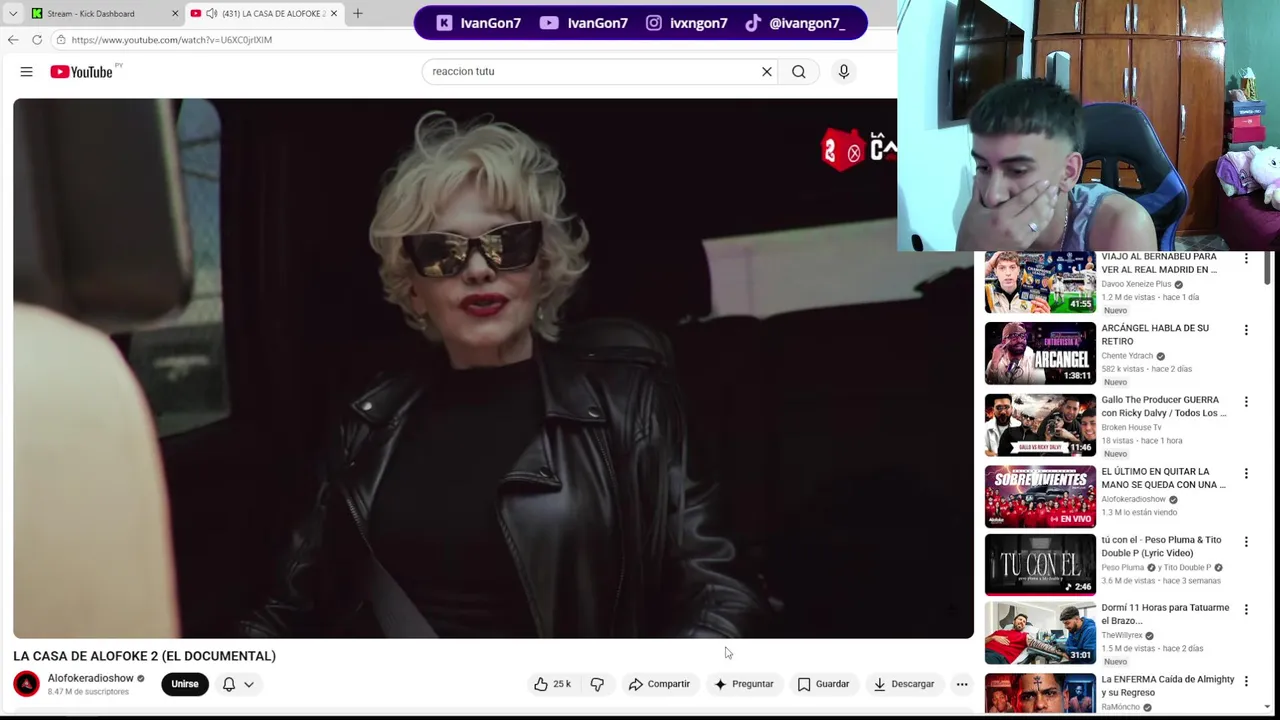Expand the tab search dropdown arrow

(13, 14)
